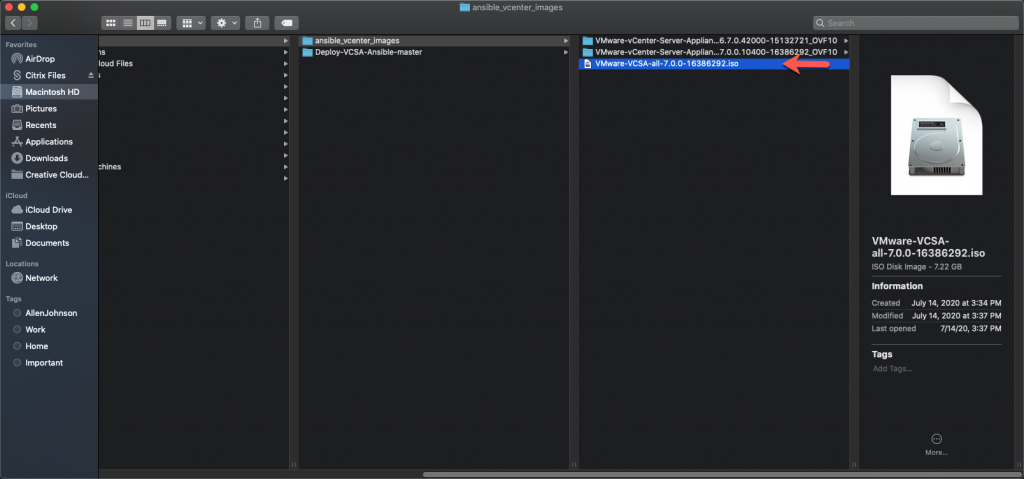The image size is (1024, 479).
Task: Click the Search field
Action: [916, 23]
